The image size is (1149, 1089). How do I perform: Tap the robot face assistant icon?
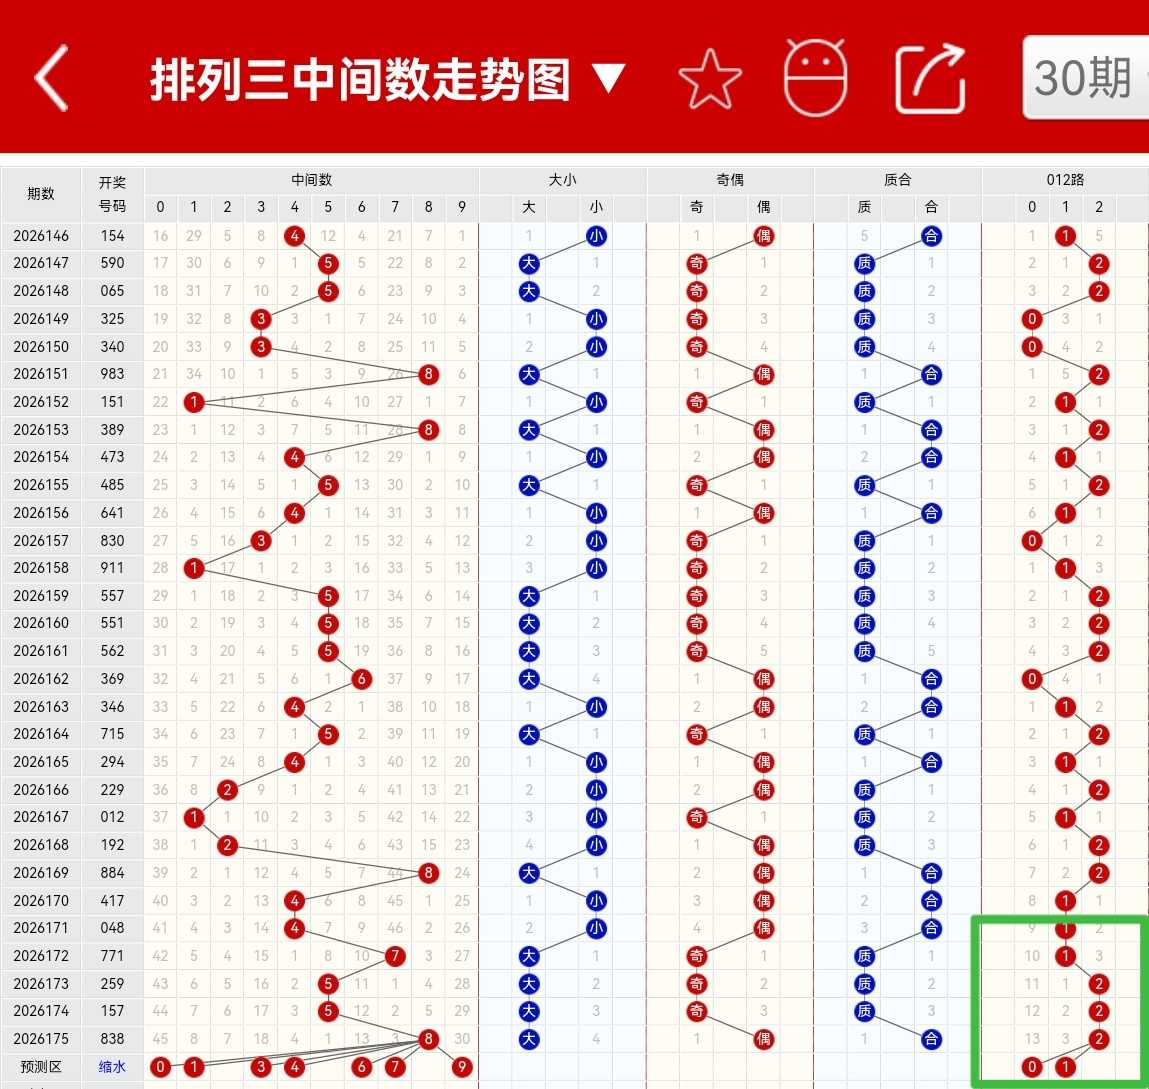coord(815,78)
